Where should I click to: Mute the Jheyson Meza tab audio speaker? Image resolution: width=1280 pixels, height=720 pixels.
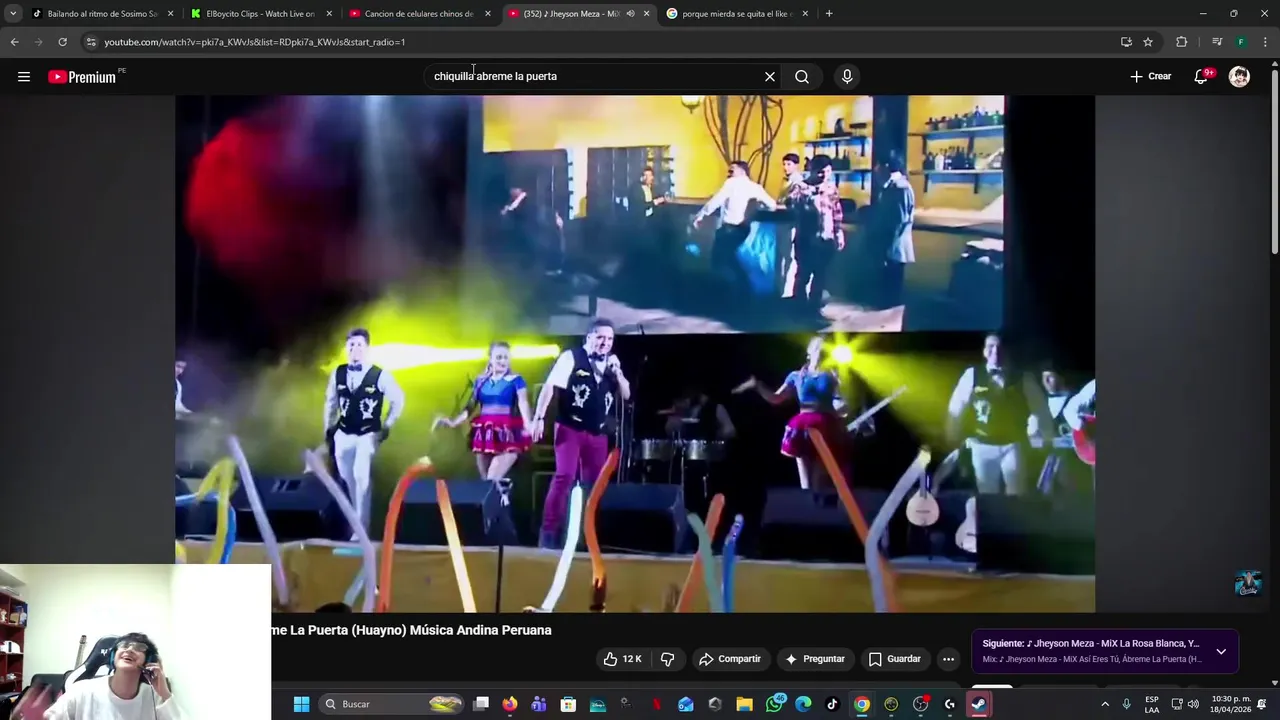[x=630, y=14]
